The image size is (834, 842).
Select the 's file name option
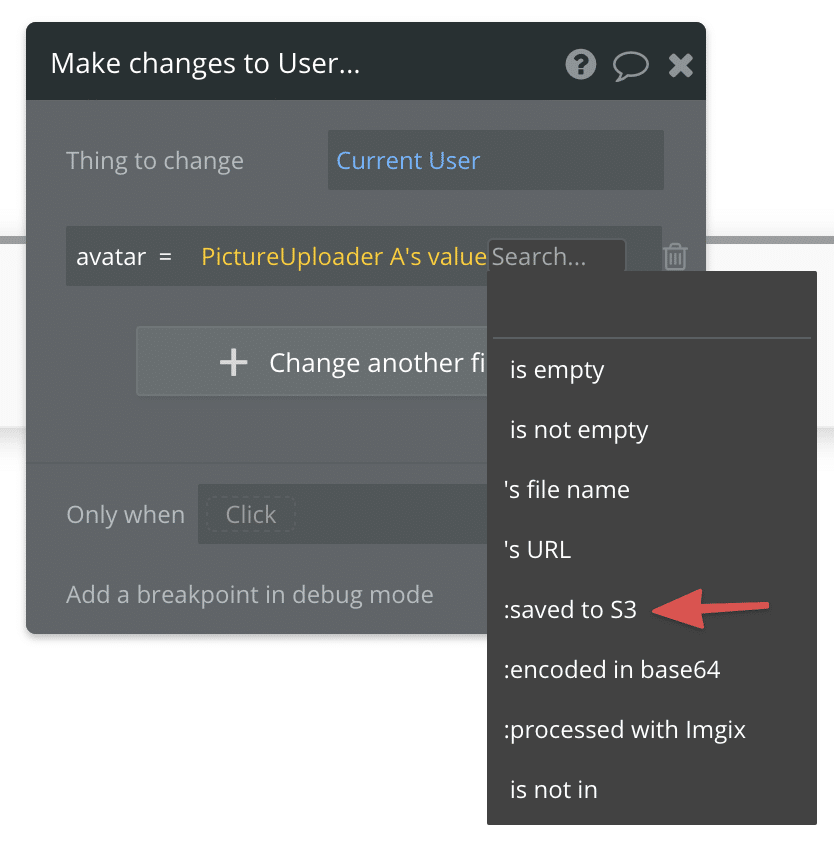(x=567, y=490)
